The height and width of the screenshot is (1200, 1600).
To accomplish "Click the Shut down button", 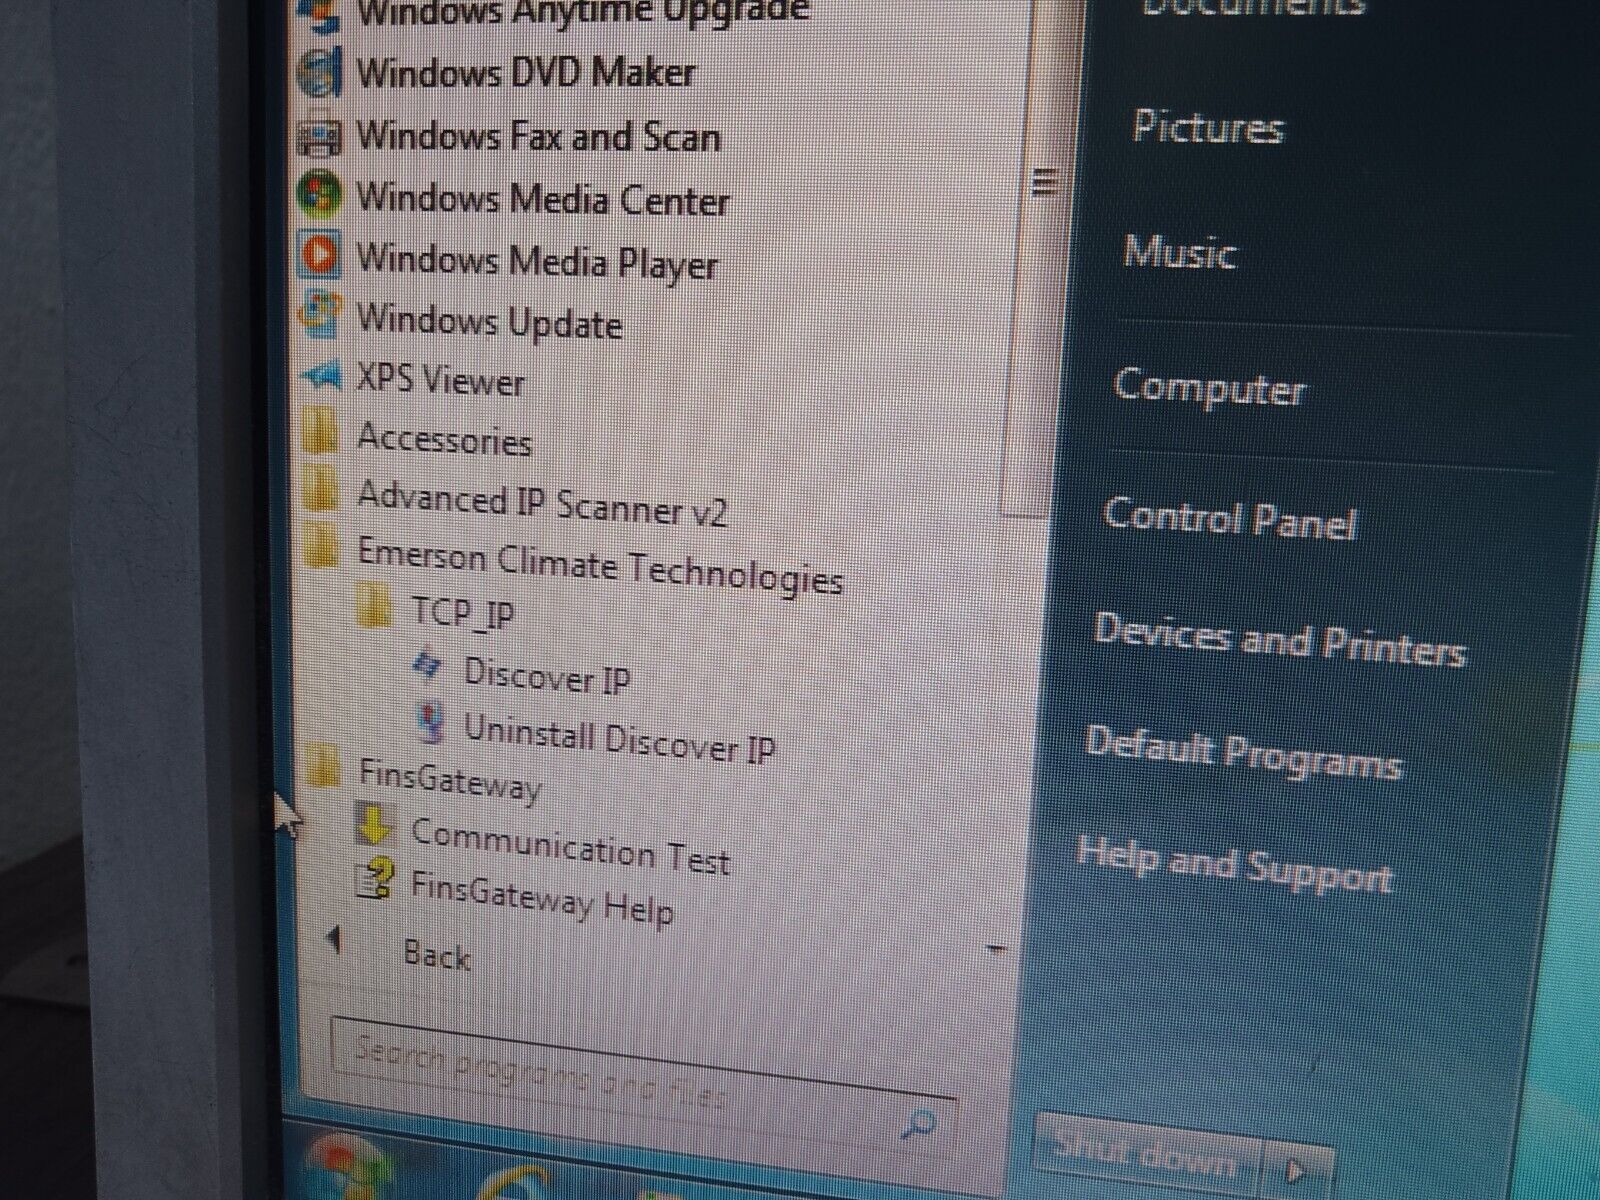I will click(1148, 1155).
